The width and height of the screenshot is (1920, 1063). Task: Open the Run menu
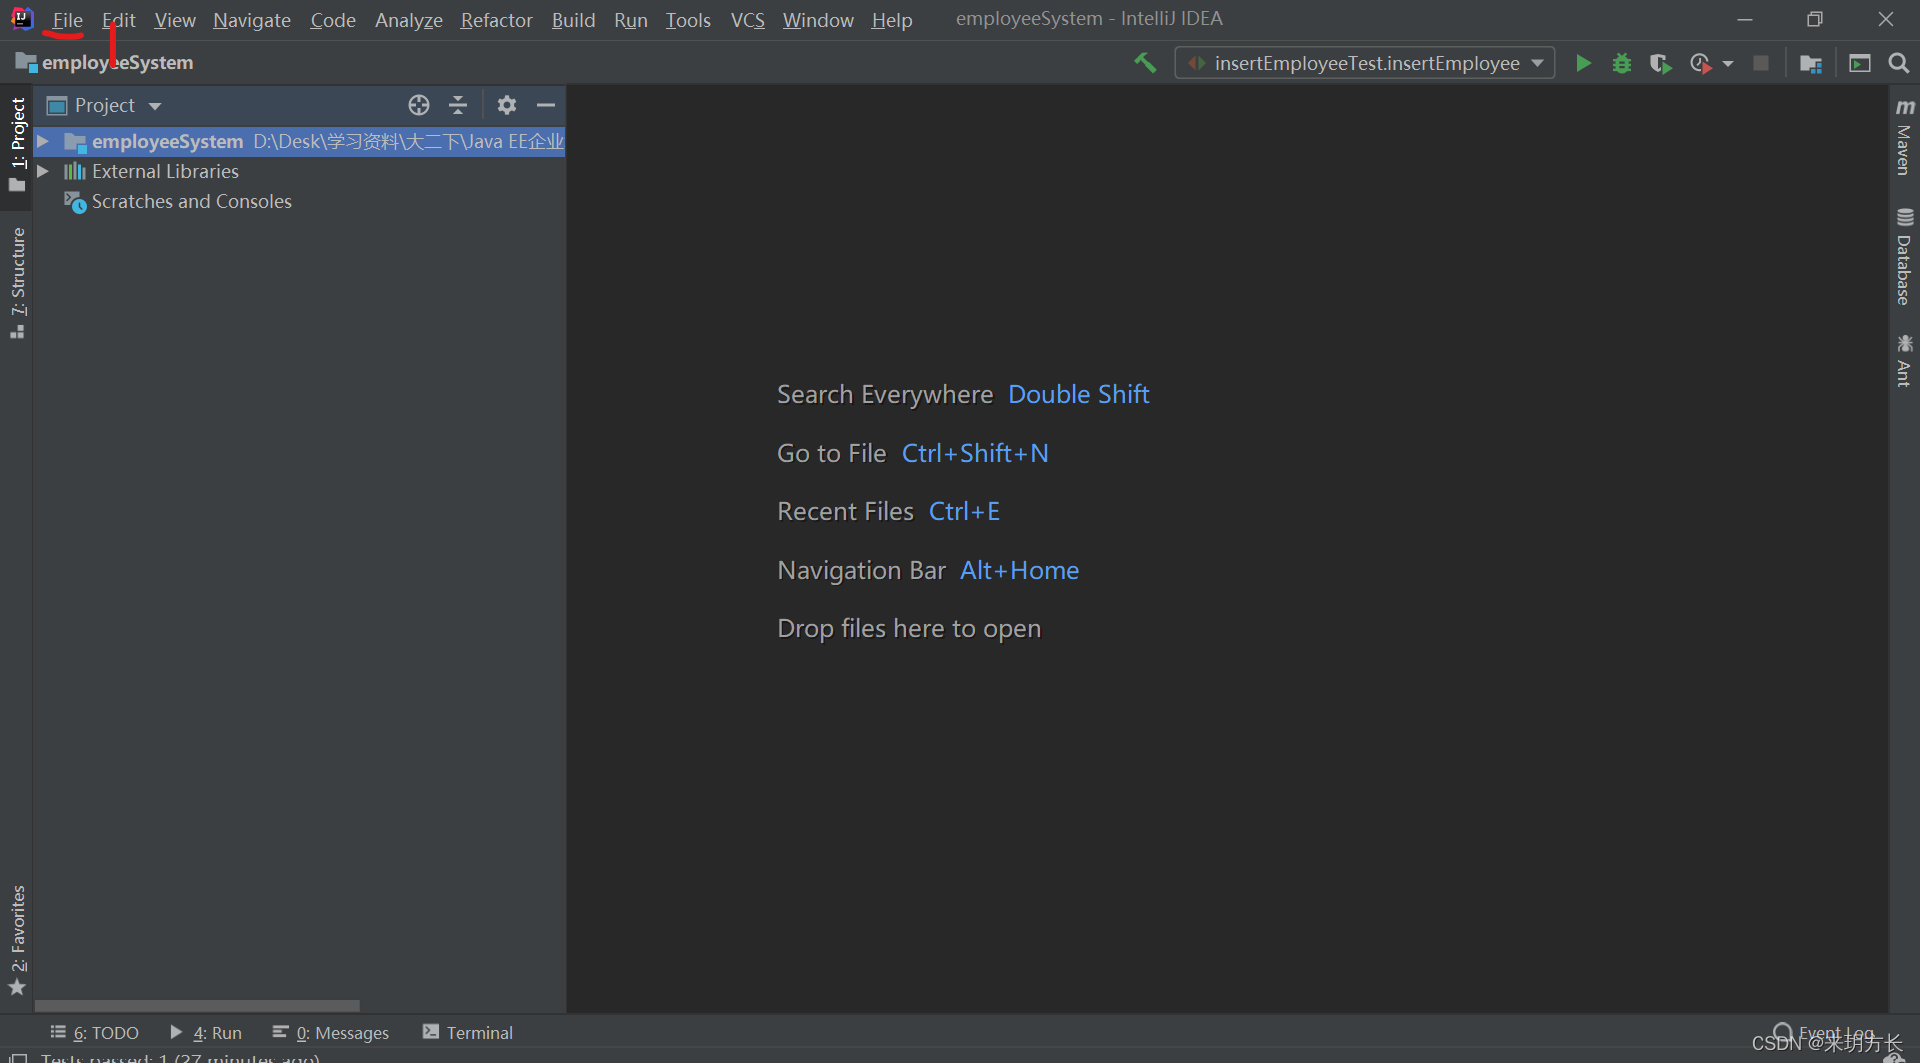point(631,20)
